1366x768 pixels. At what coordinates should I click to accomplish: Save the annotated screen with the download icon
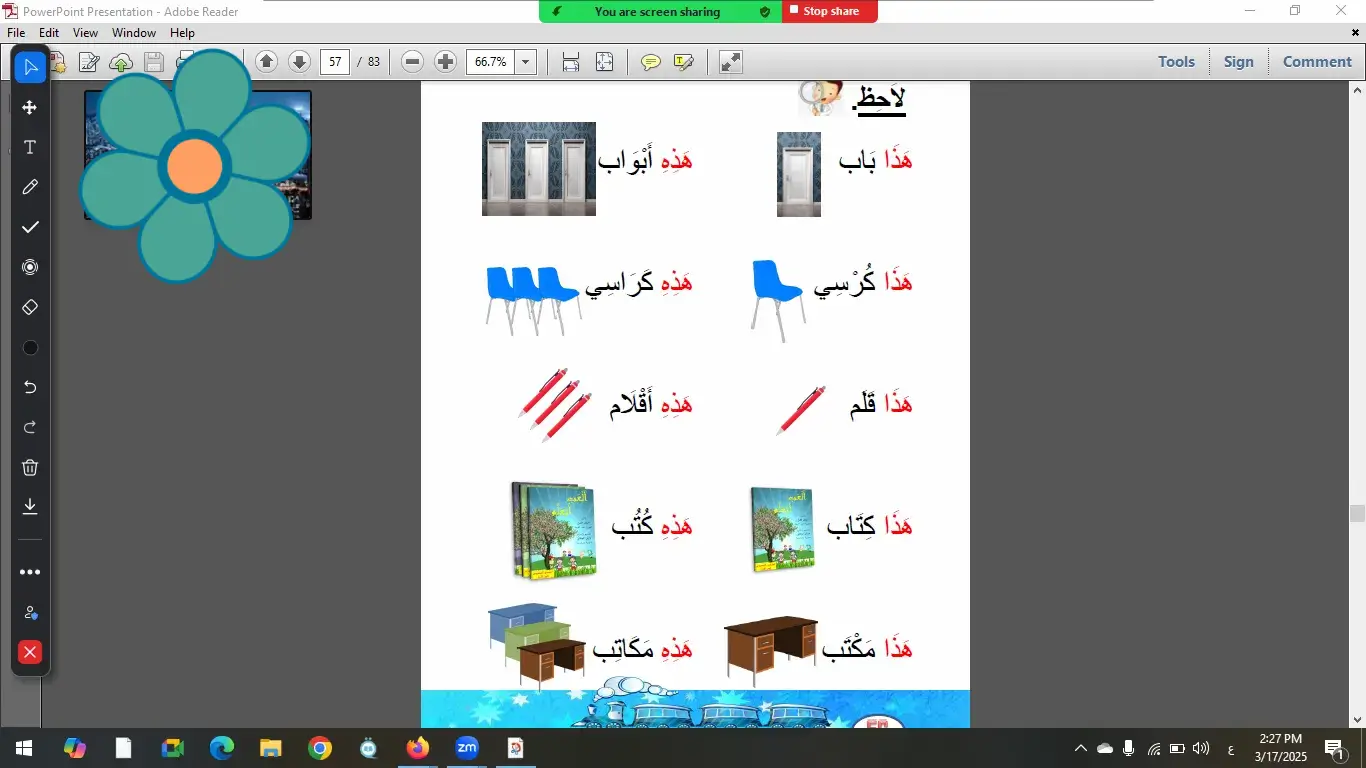pos(29,507)
